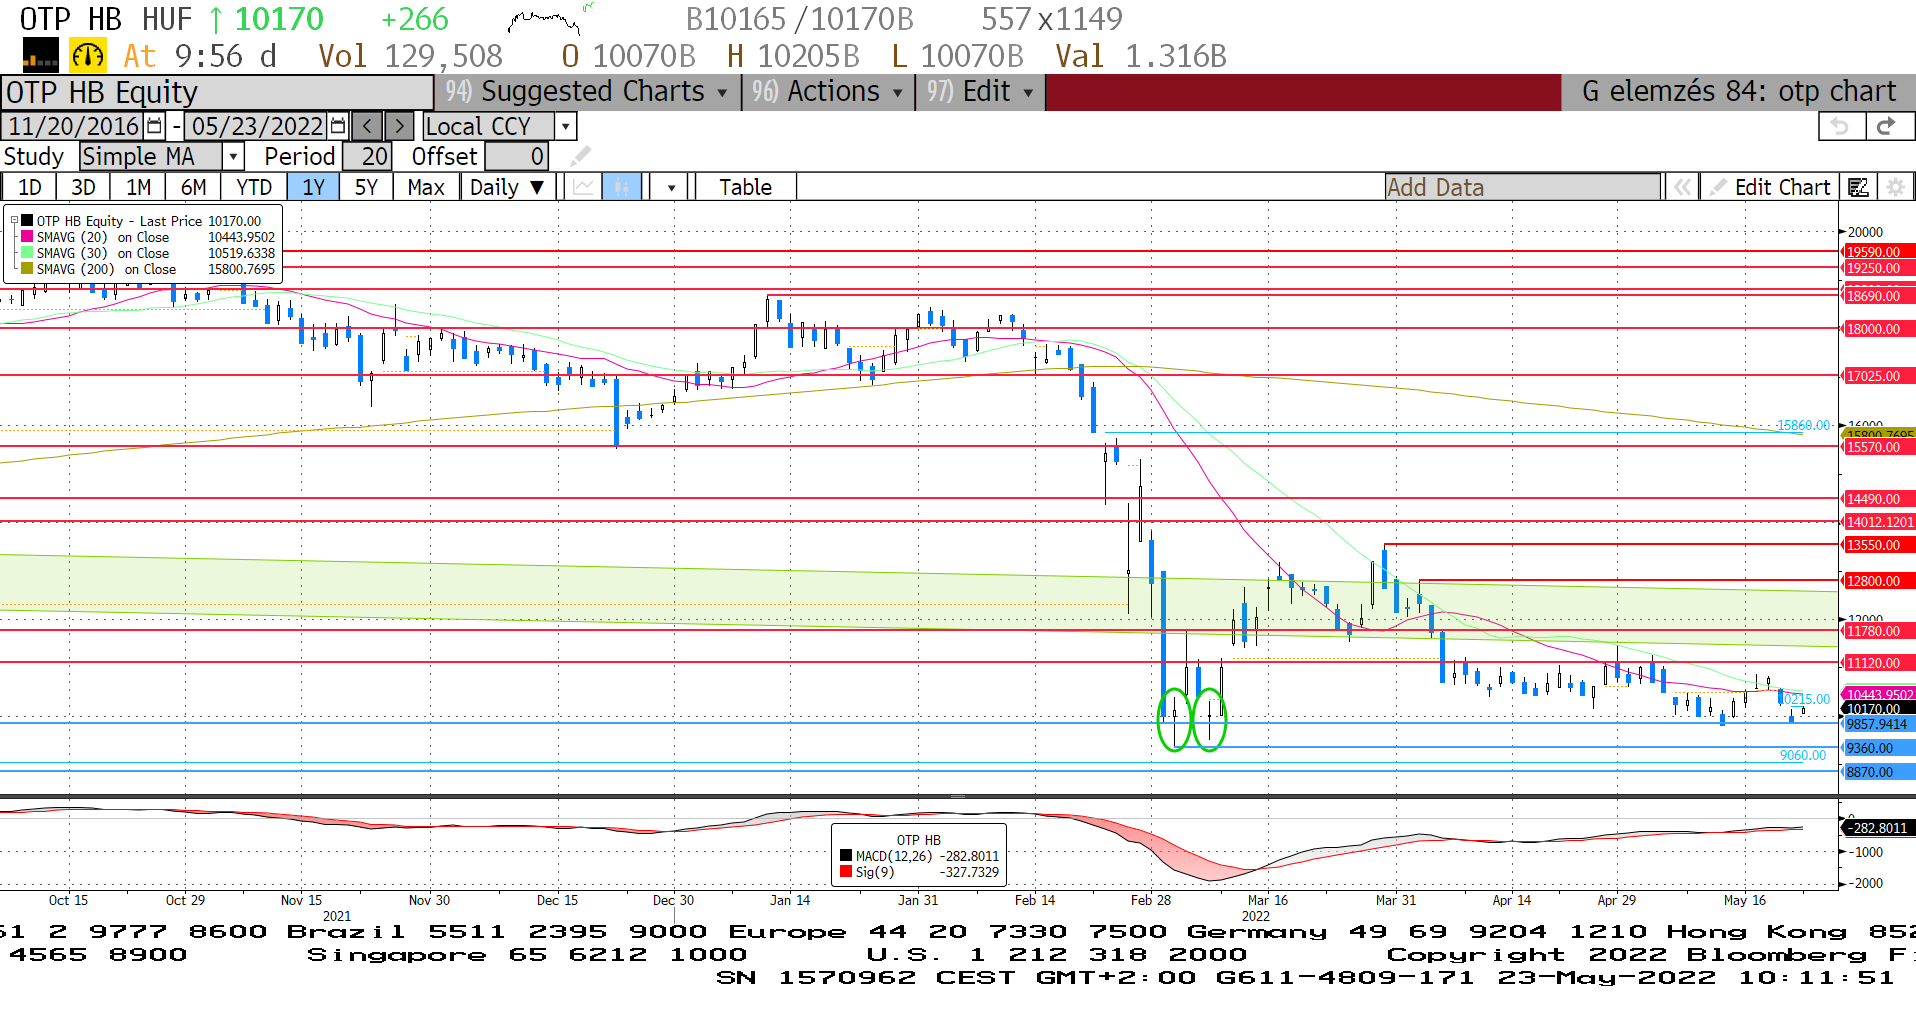The width and height of the screenshot is (1916, 1033).
Task: Expand Local CCY currency dropdown arrow
Action: point(566,126)
